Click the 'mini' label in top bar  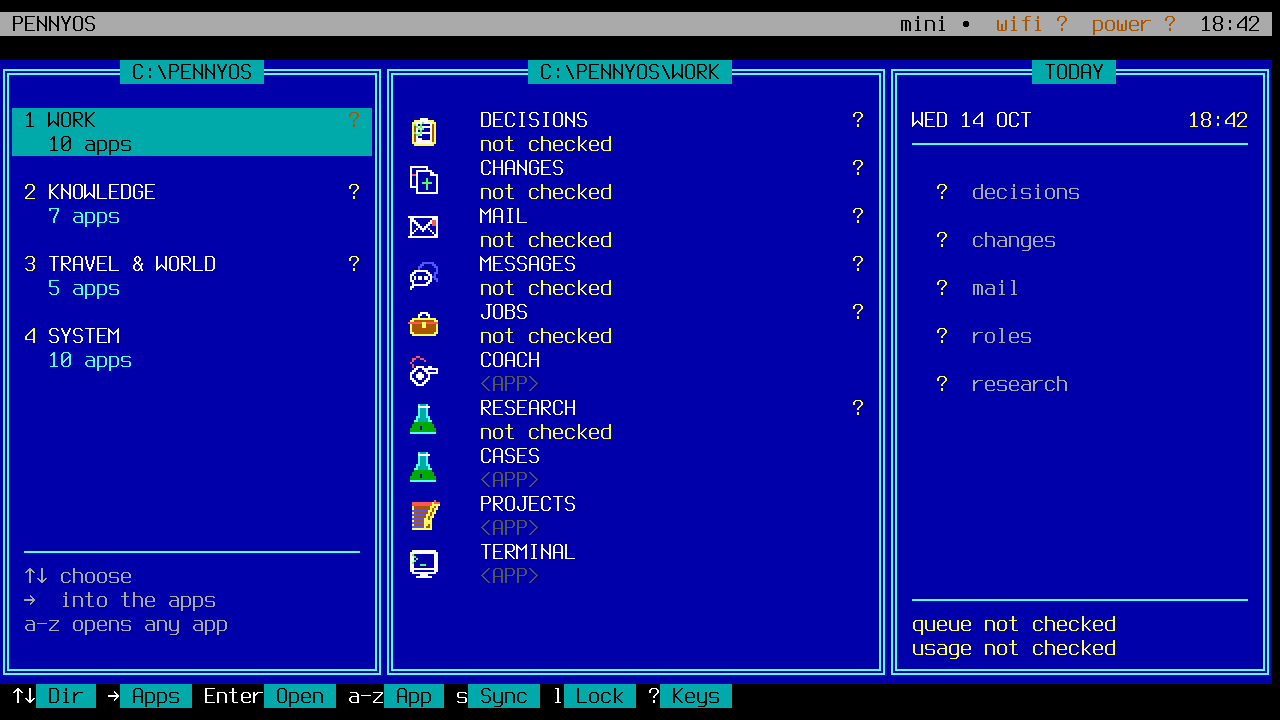[924, 24]
